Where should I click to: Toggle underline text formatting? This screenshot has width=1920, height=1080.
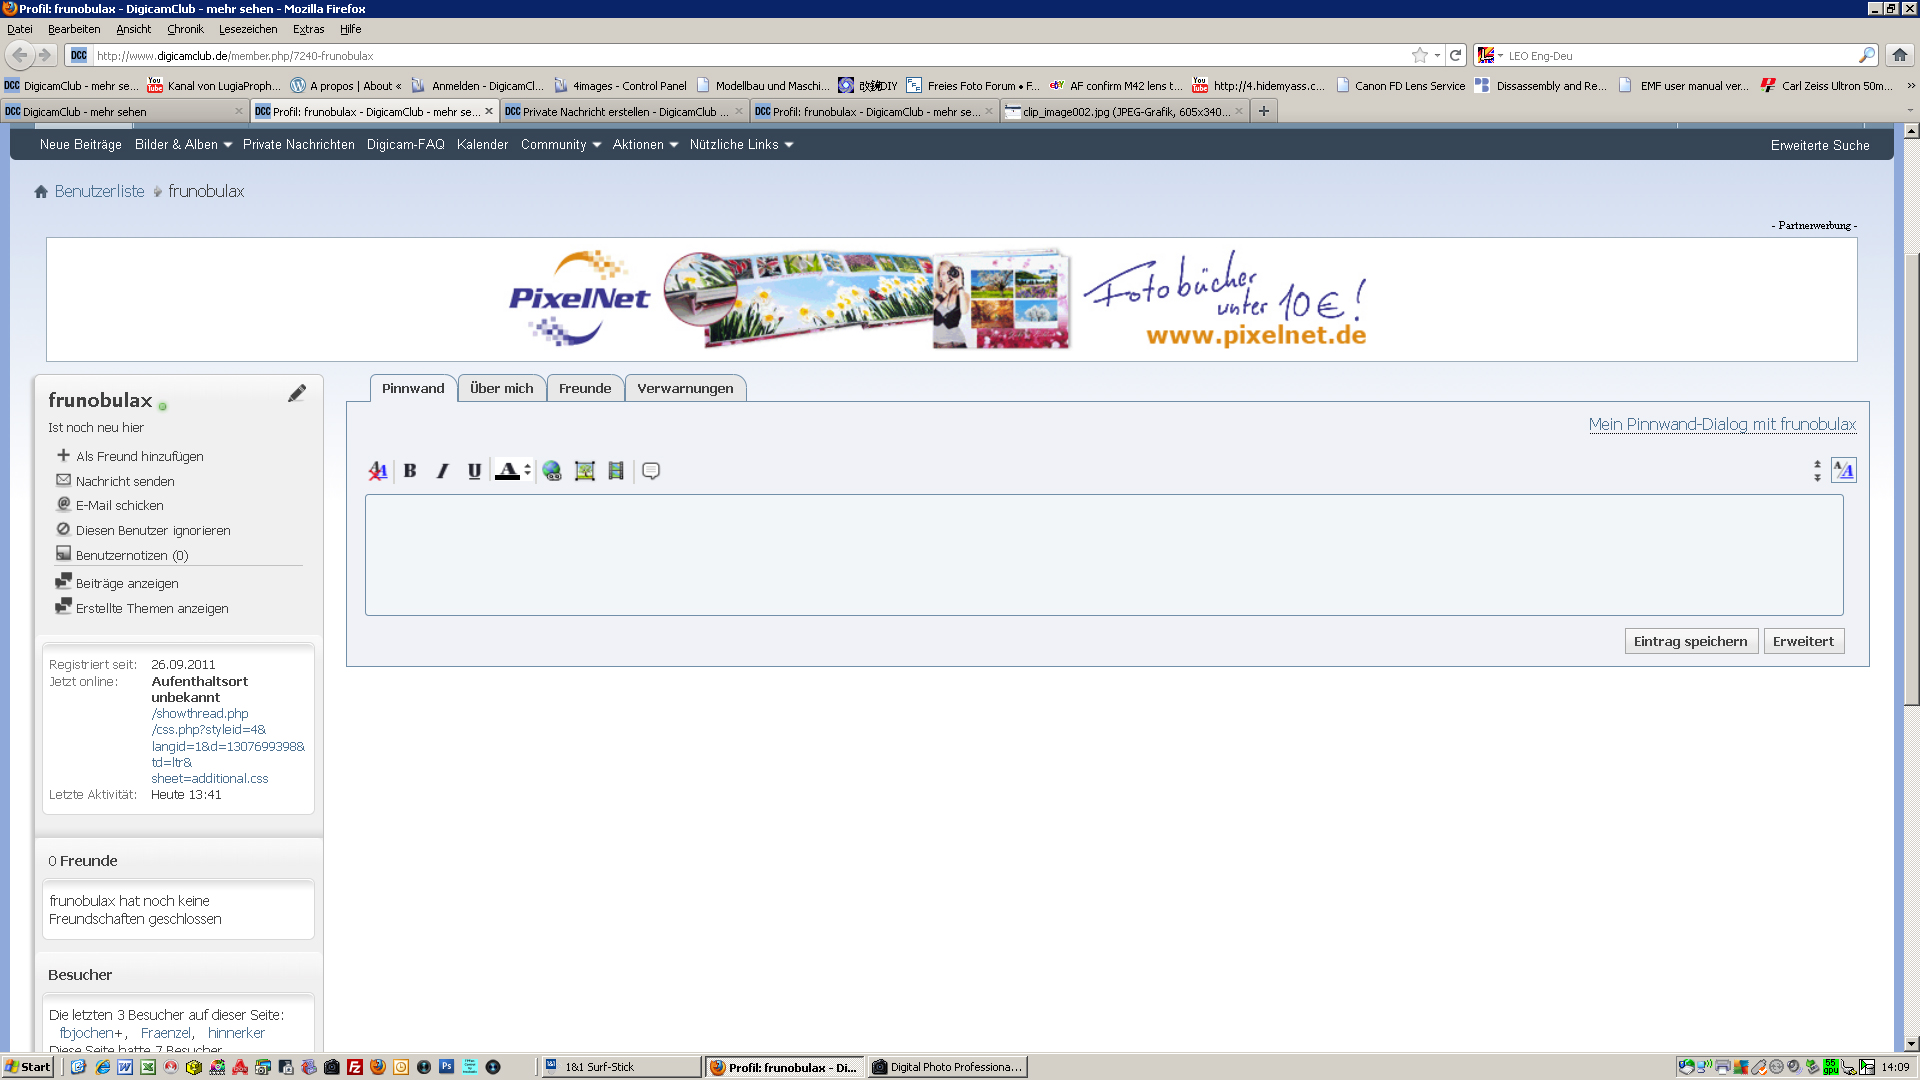click(474, 471)
